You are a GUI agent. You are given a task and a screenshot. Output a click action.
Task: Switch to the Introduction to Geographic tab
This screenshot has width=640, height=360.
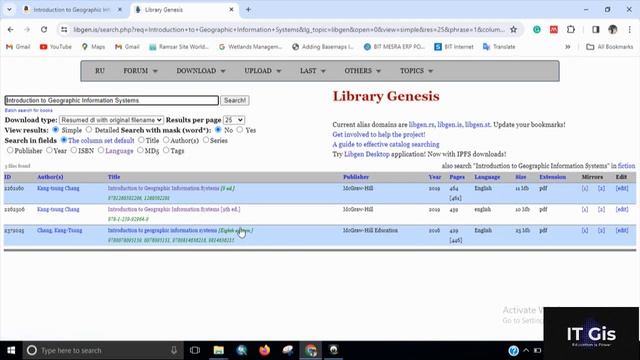72,10
